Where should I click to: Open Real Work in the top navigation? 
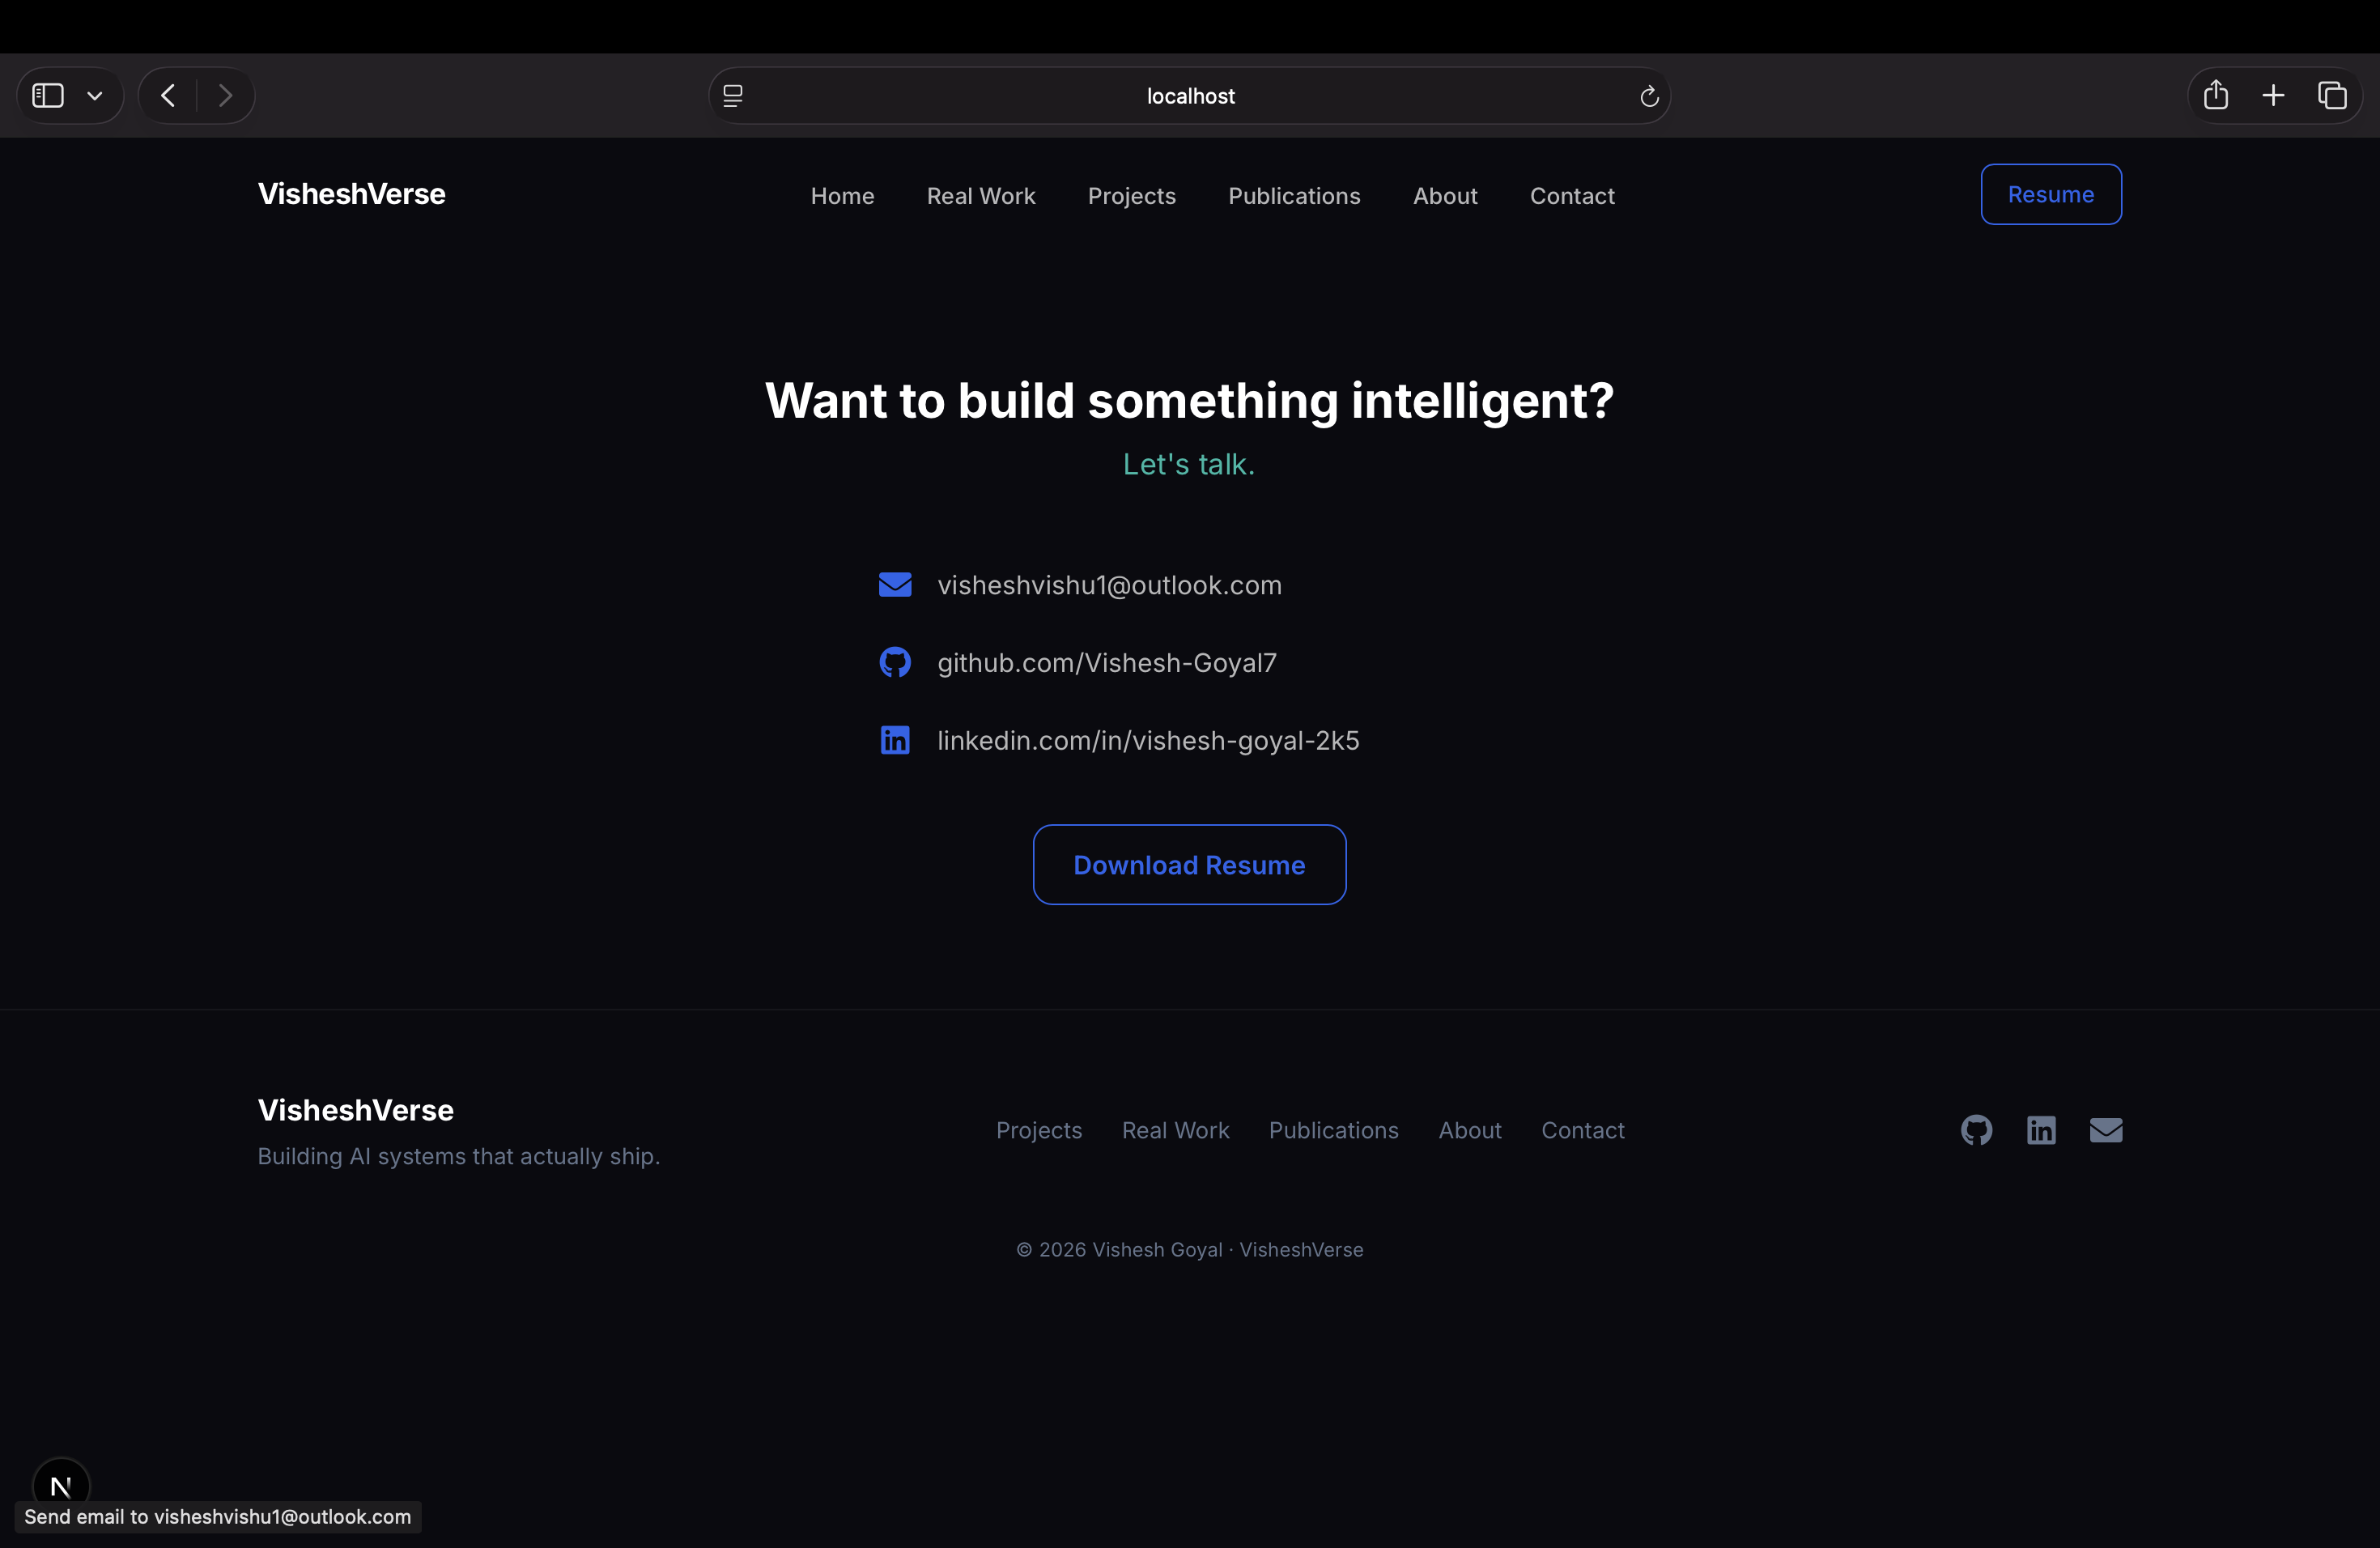pos(981,196)
